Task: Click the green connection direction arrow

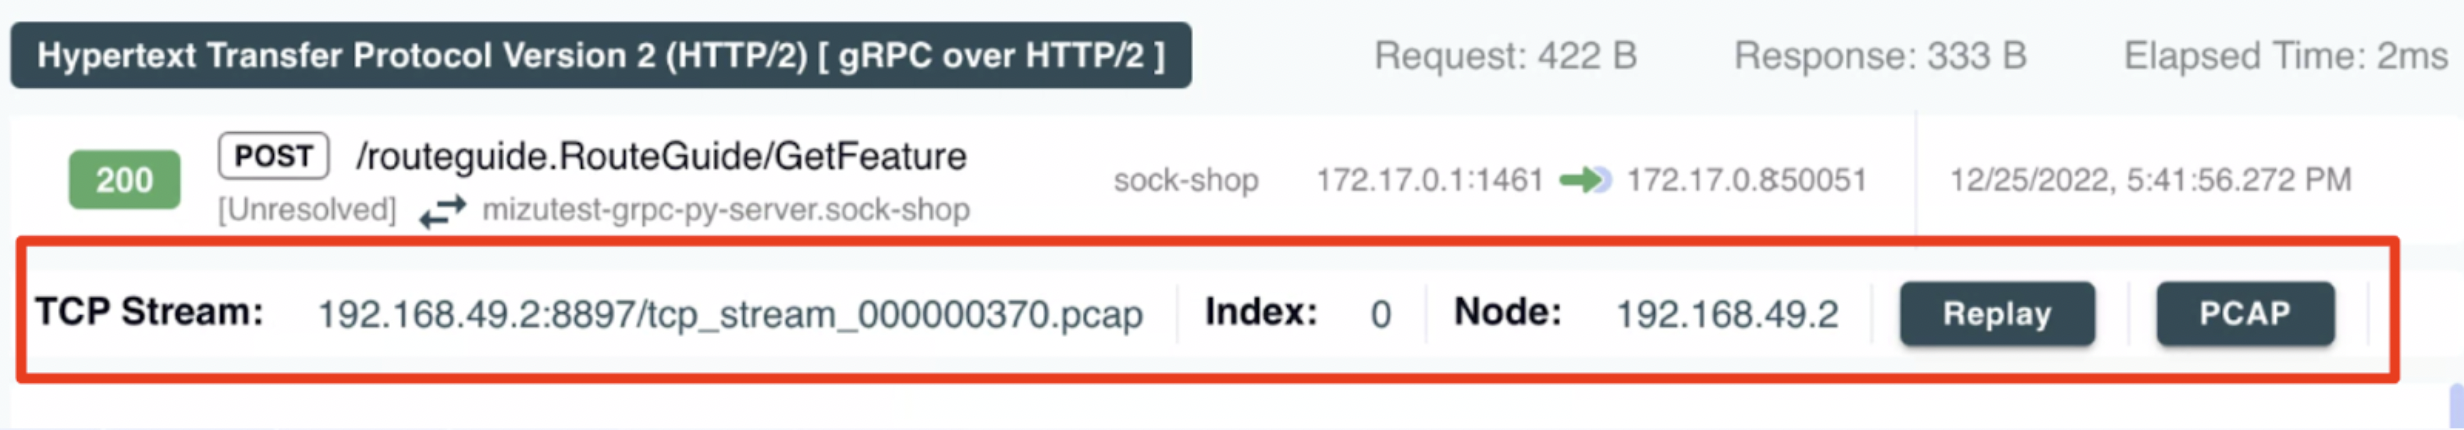Action: point(1585,180)
